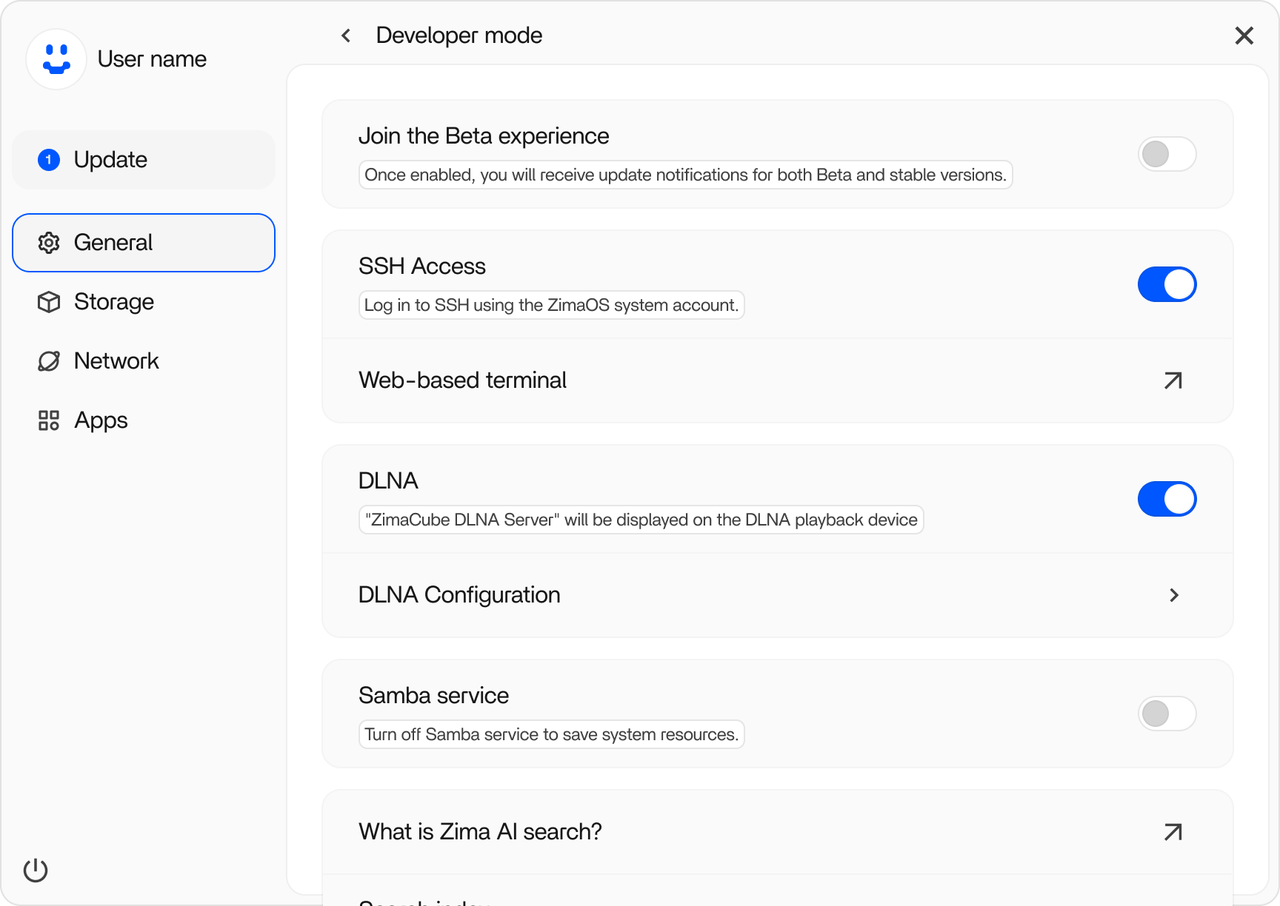
Task: Disable the DLNA toggle switch
Action: click(x=1166, y=499)
